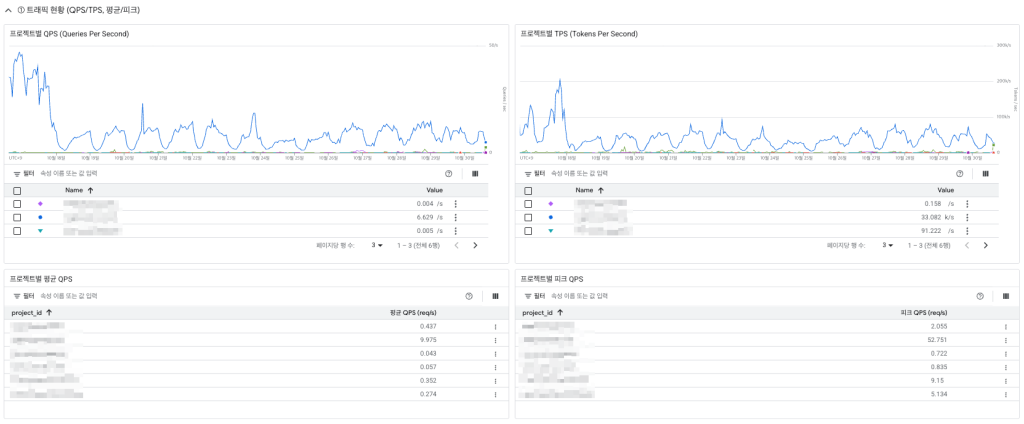Screen dimensions: 1024x424
Task: Open row menu for 피크 QPS 0.722
Action: coord(1006,353)
